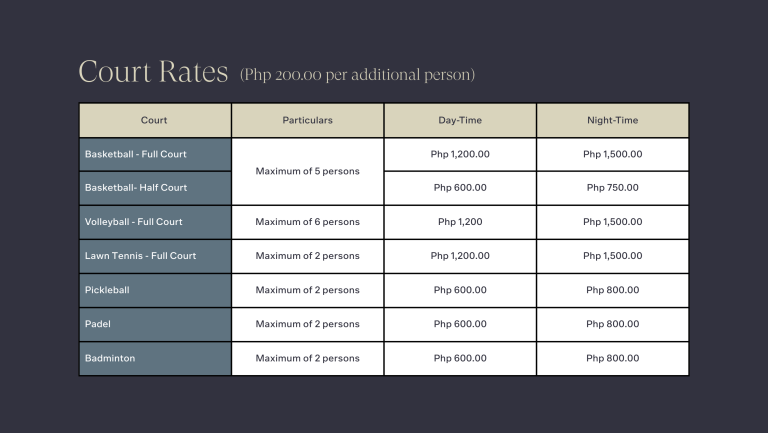Click the Basketball Full Court night-time rate
Screen dimensions: 768x433
pos(612,154)
